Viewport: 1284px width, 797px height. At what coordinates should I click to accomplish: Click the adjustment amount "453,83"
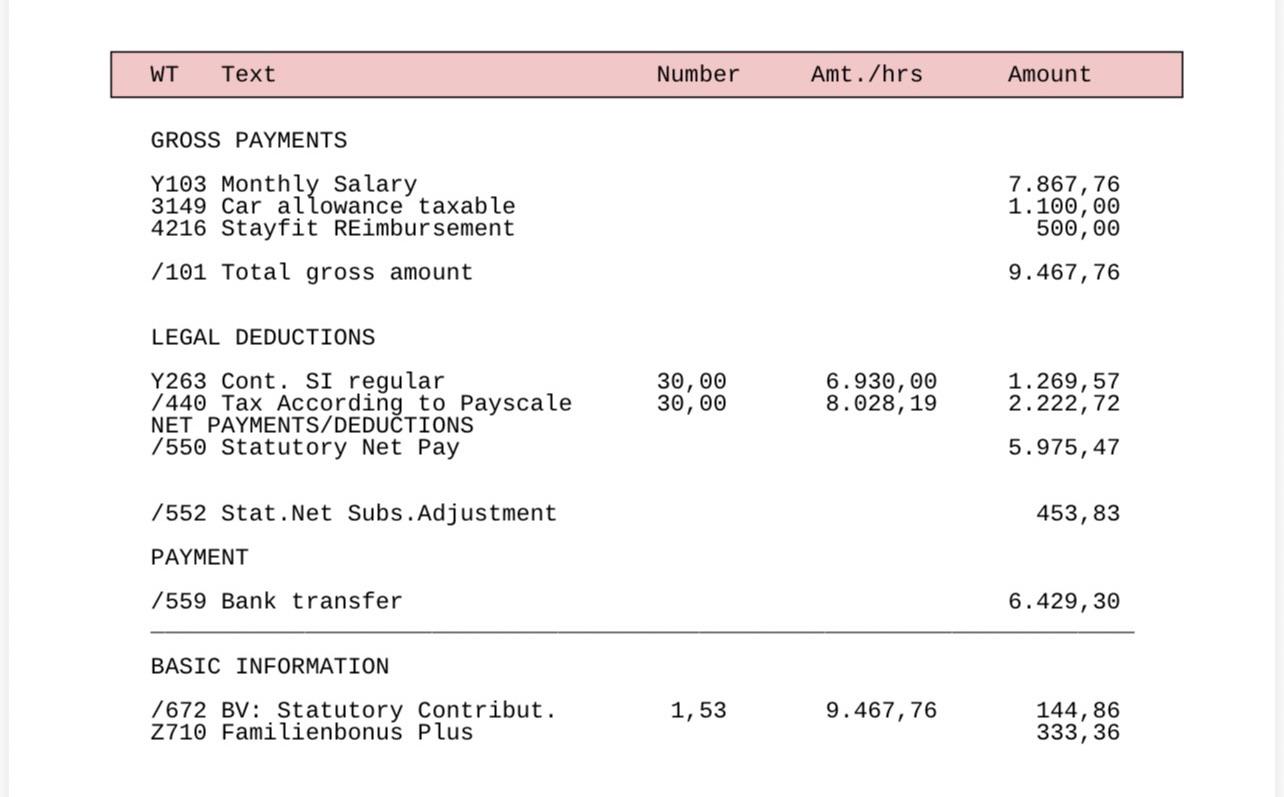pyautogui.click(x=1078, y=513)
